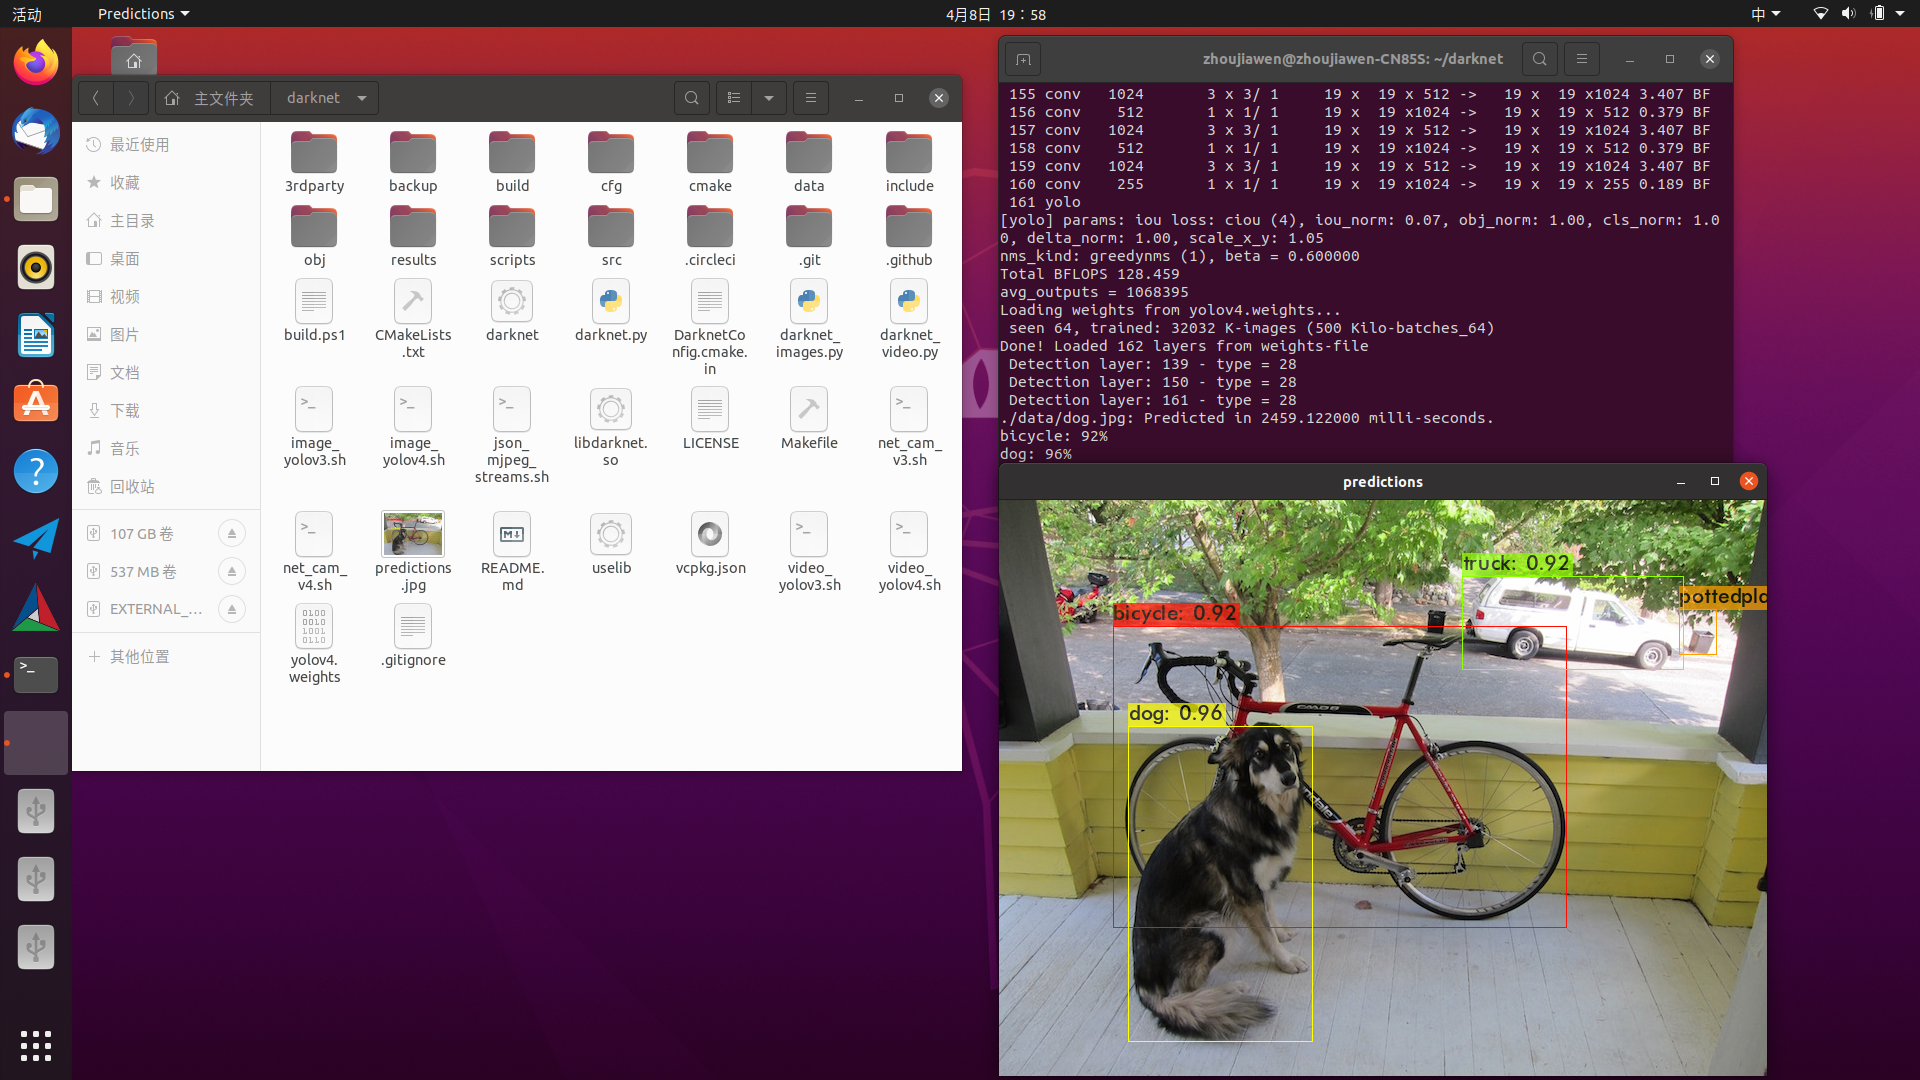This screenshot has width=1920, height=1080.
Task: Open 其他位置 in the file manager sidebar
Action: [140, 656]
